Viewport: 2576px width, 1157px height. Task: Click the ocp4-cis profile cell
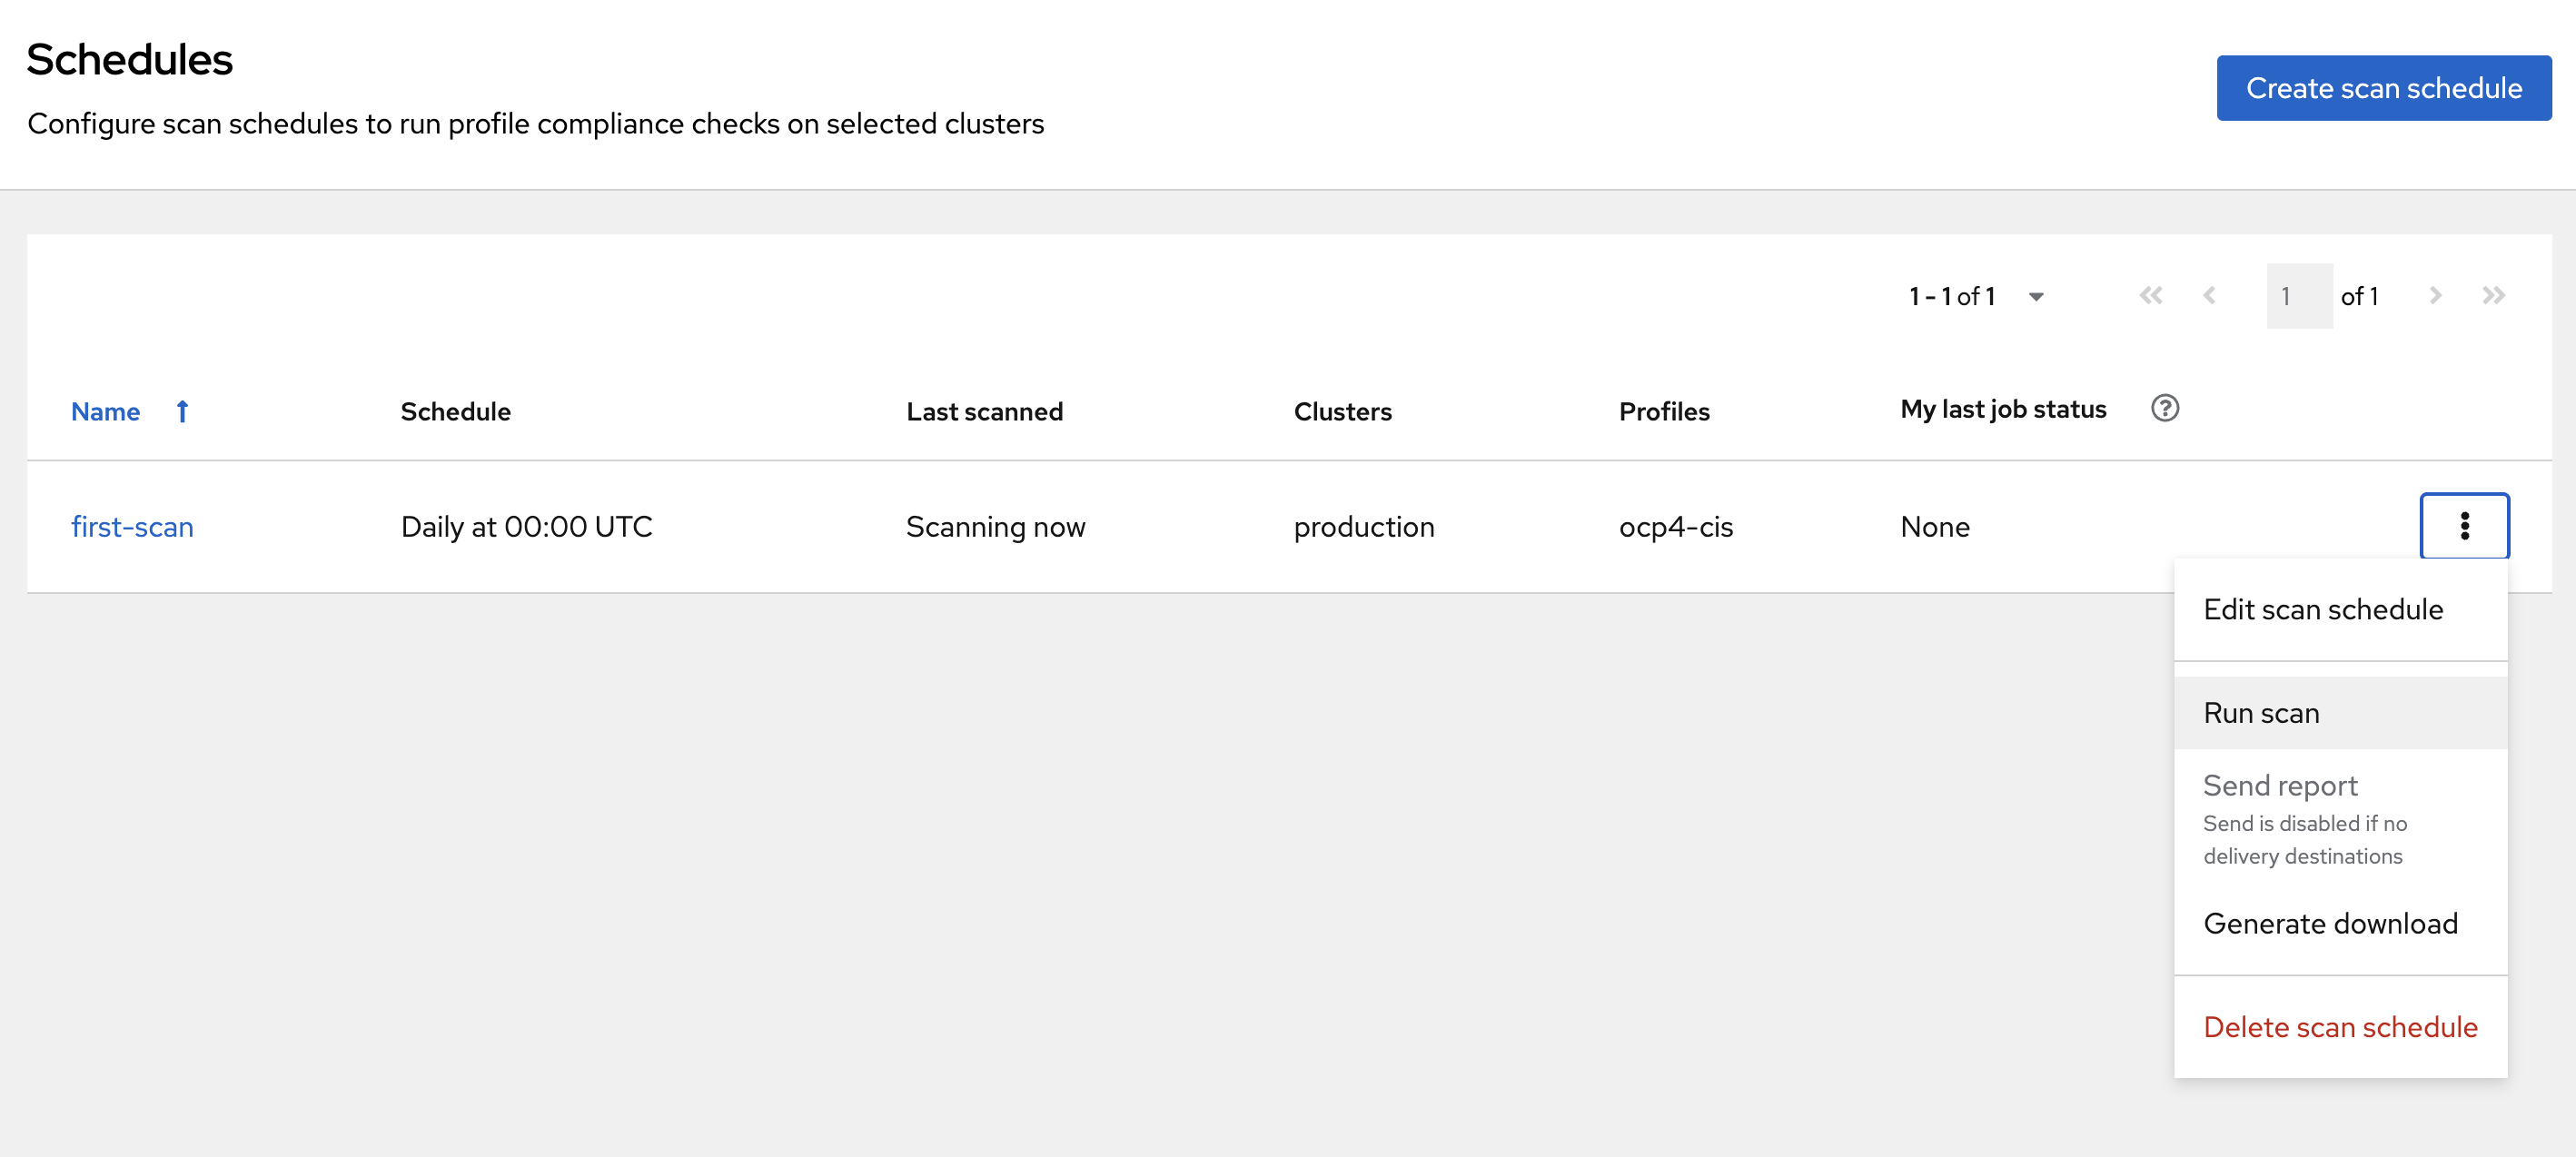(x=1675, y=527)
